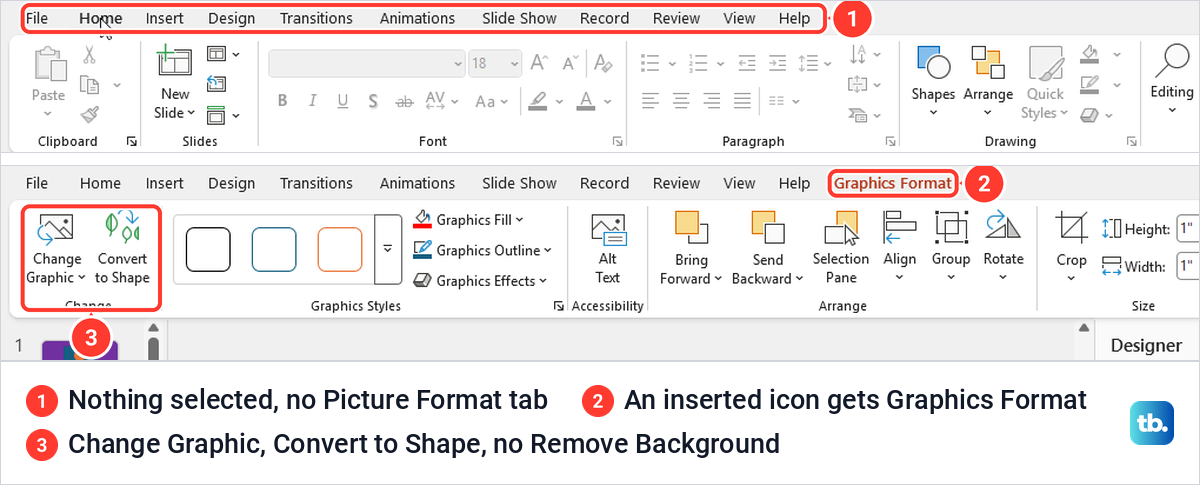Click the Copy icon in Clipboard group

click(x=90, y=85)
